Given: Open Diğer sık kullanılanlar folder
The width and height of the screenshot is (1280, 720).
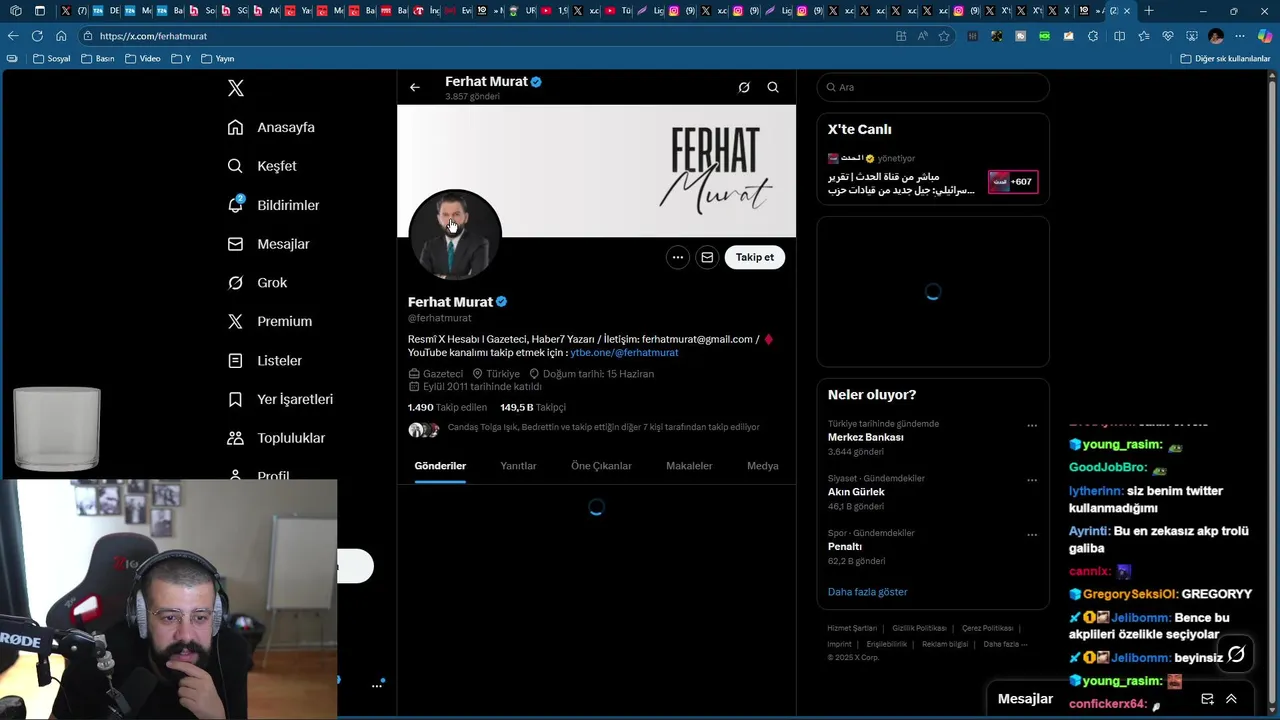Looking at the screenshot, I should 1225,59.
